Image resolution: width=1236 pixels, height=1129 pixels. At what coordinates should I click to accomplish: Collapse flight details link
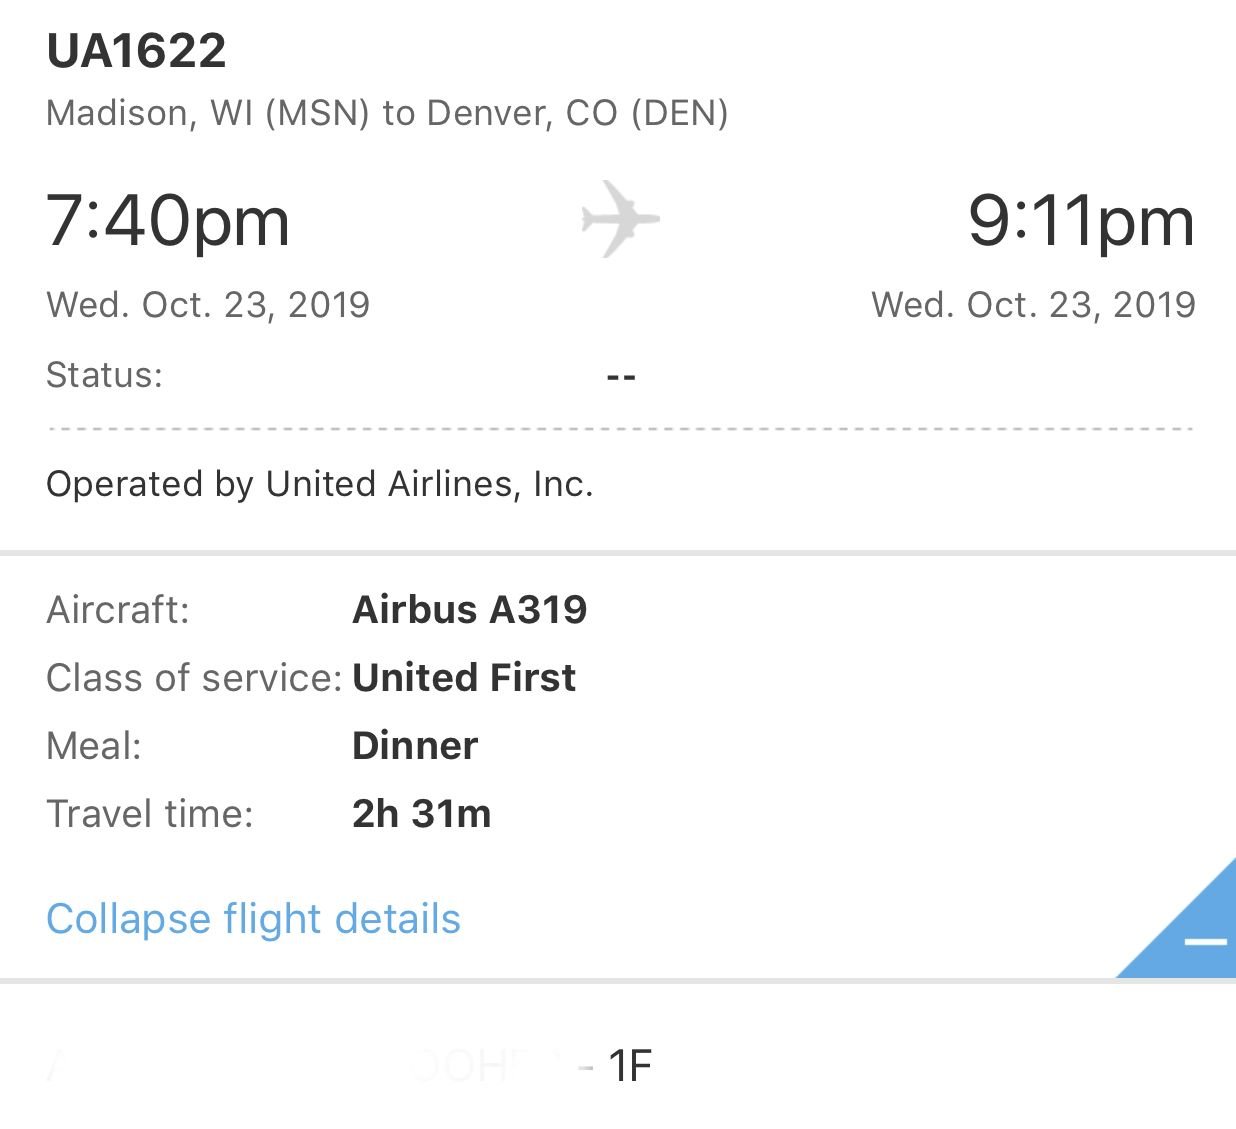pos(253,919)
